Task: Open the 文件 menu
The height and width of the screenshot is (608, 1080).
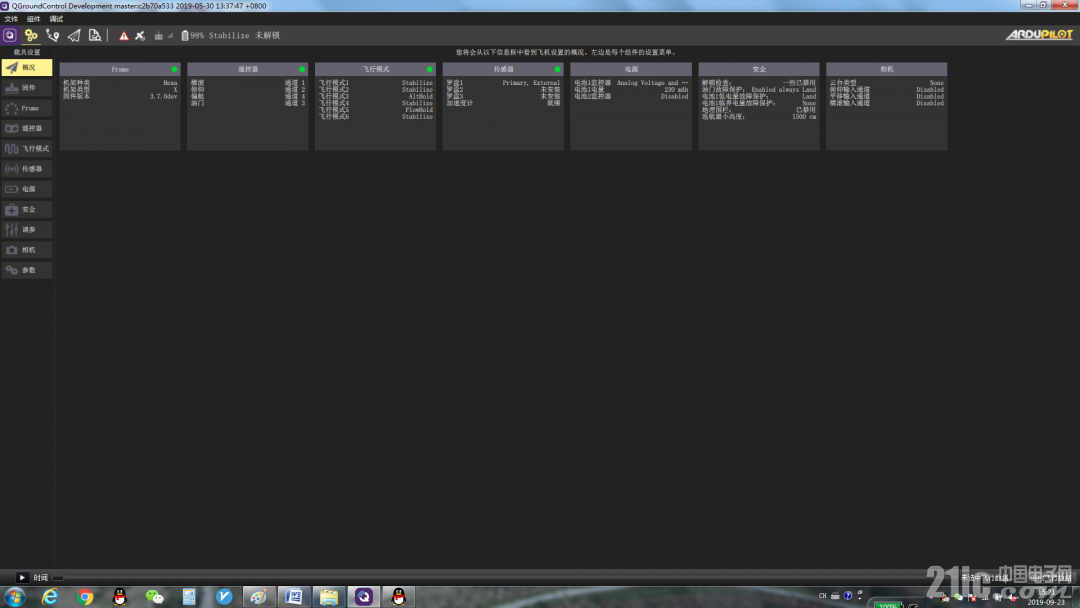Action: pyautogui.click(x=12, y=19)
